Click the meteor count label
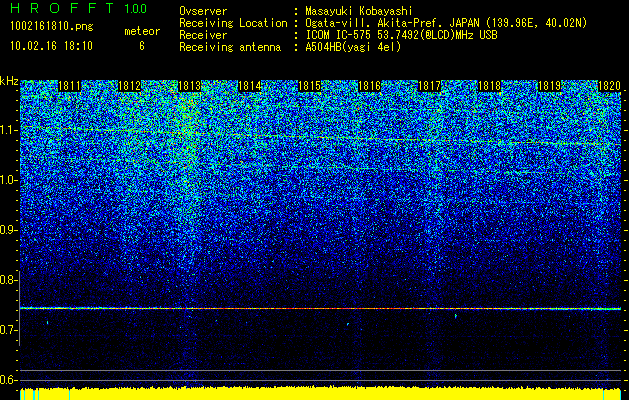 (142, 31)
